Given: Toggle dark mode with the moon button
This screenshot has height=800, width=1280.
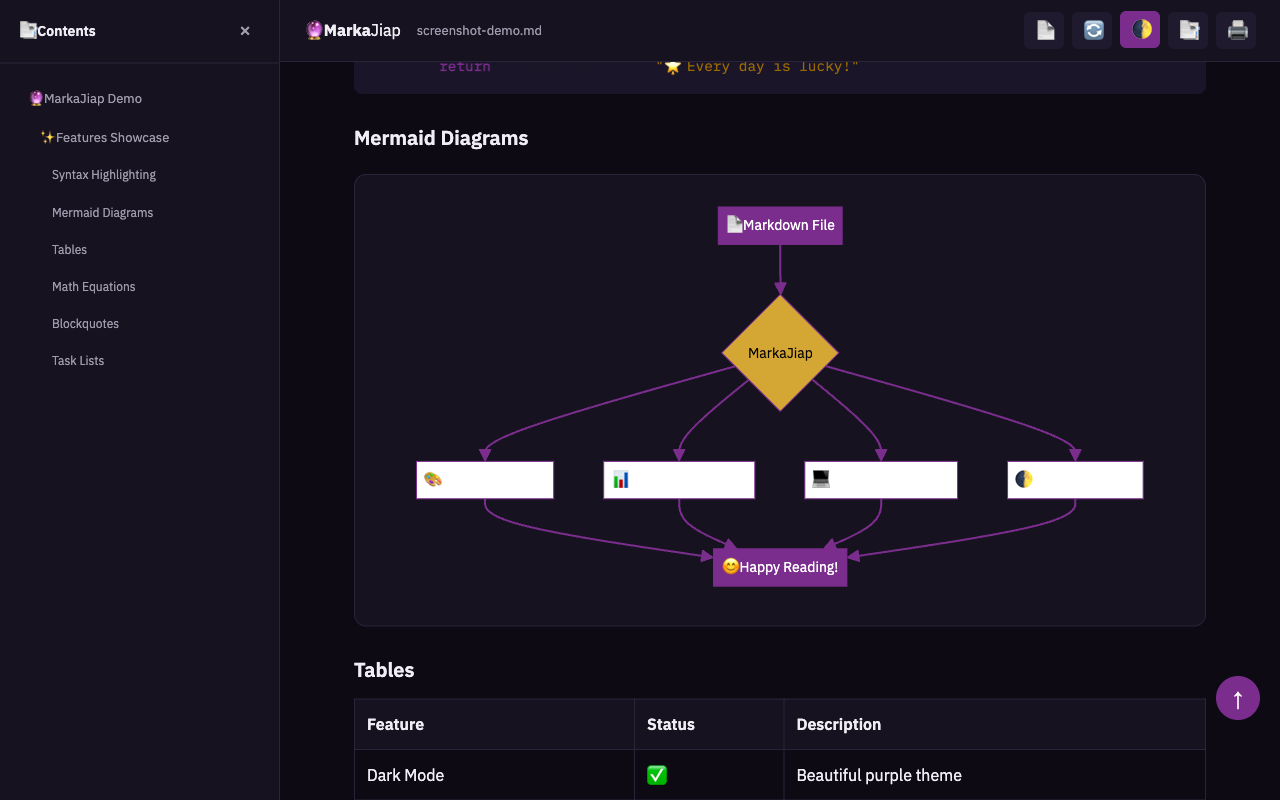Looking at the screenshot, I should [x=1140, y=30].
